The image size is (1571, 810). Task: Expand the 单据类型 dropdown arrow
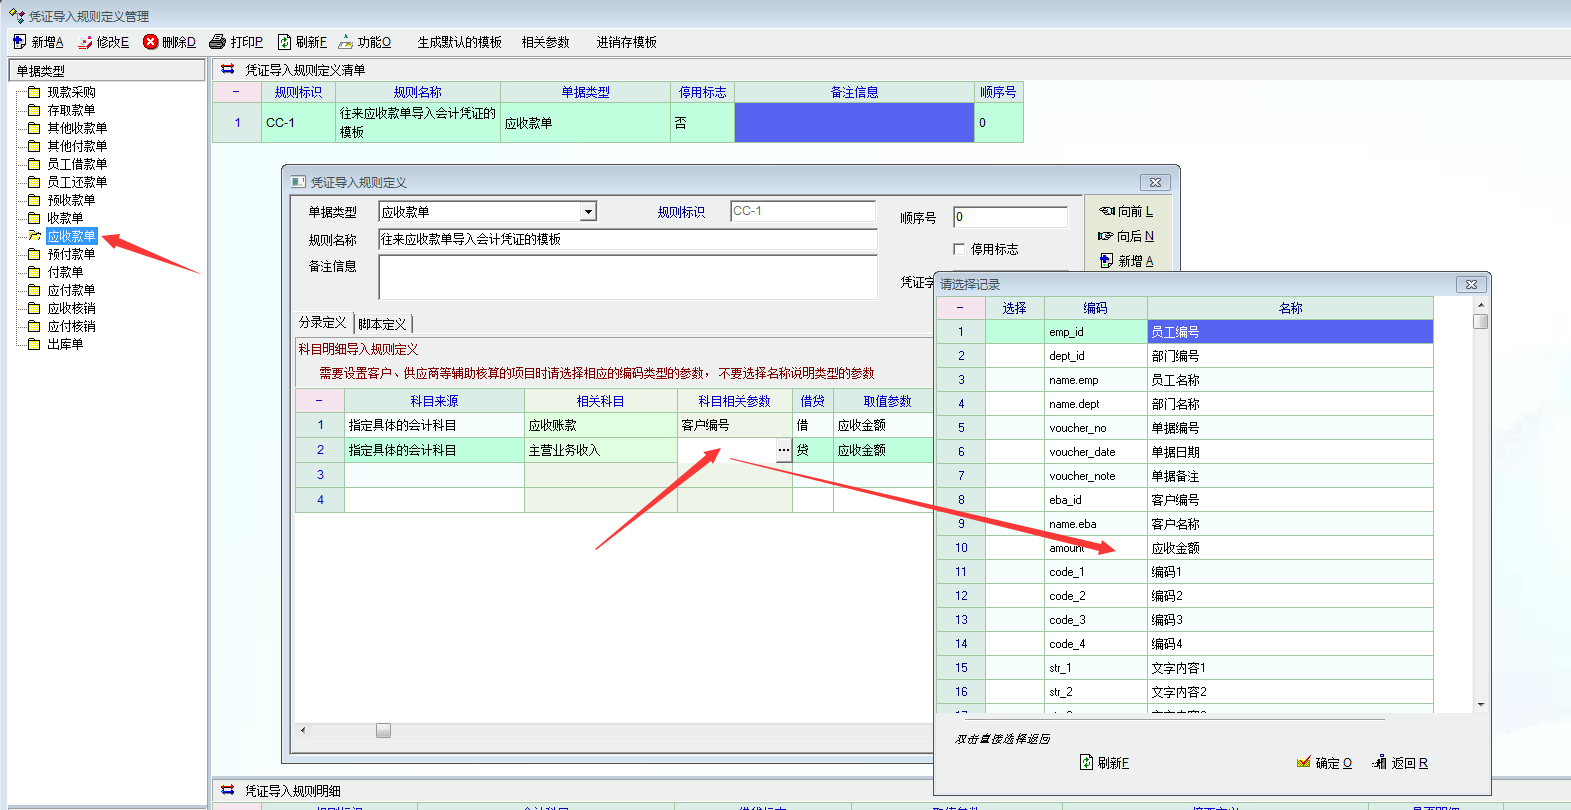pyautogui.click(x=589, y=212)
